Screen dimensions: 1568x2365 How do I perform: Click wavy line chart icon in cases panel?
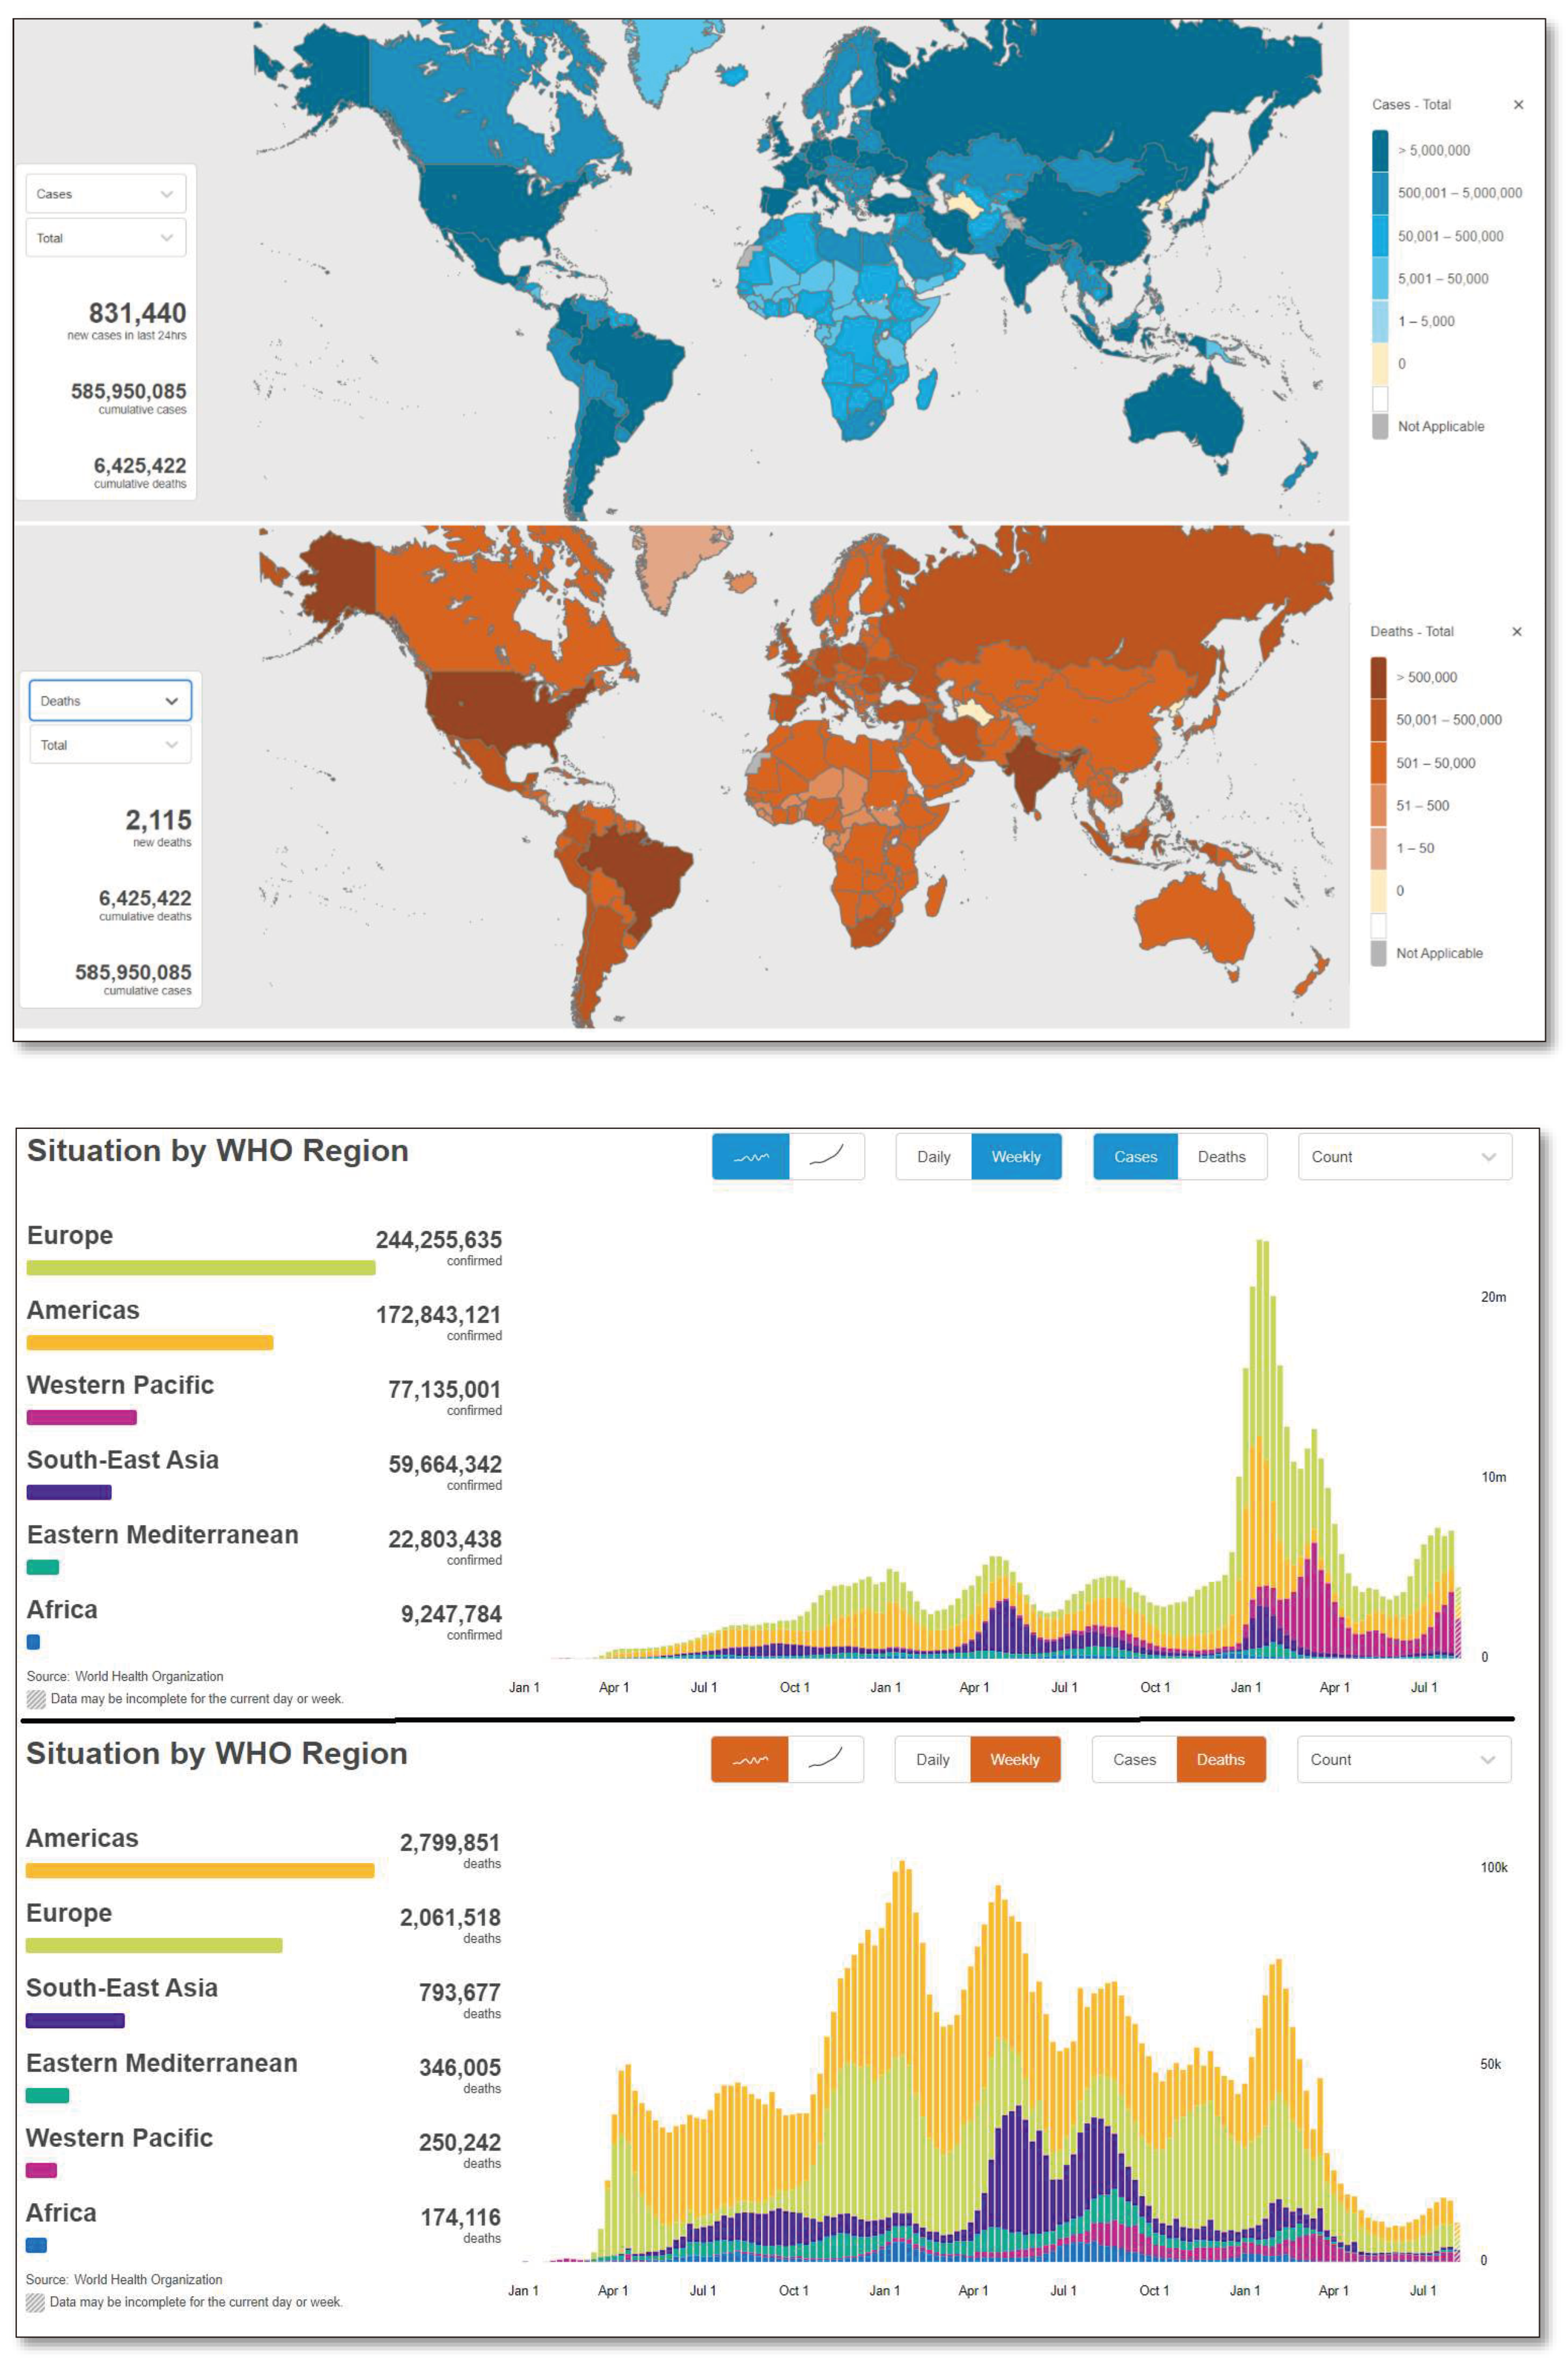click(750, 1157)
